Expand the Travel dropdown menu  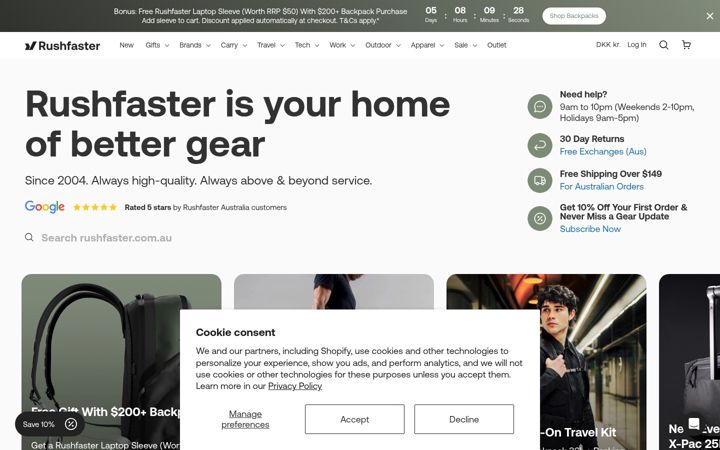(271, 45)
